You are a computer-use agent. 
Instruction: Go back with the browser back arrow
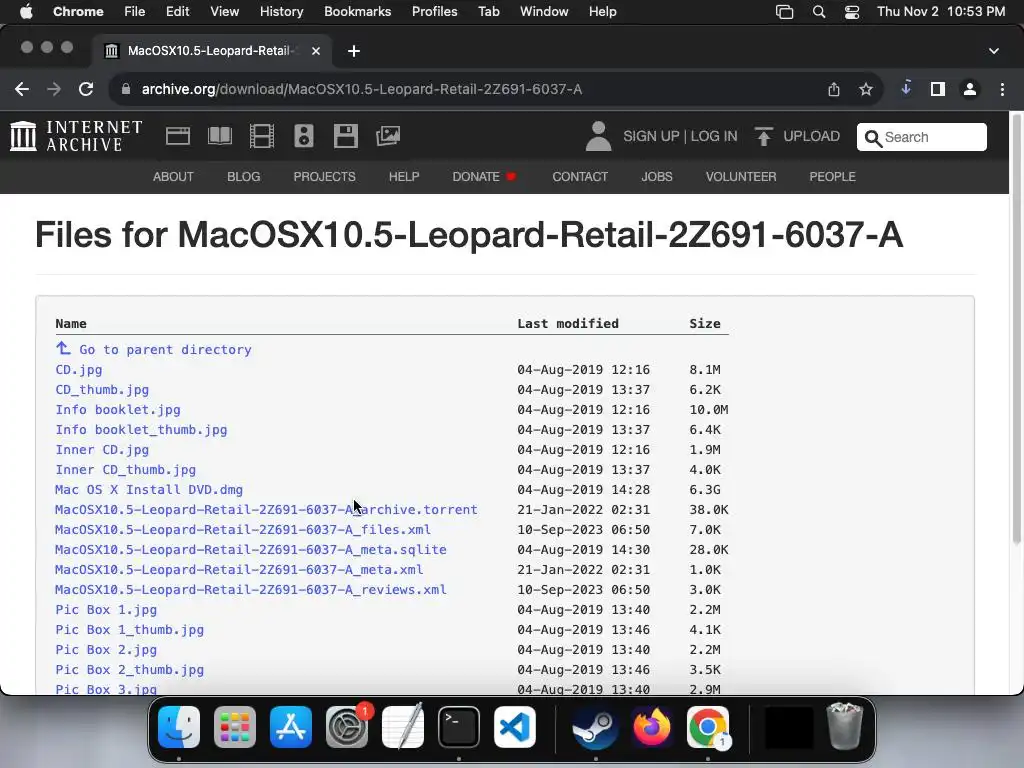tap(22, 89)
